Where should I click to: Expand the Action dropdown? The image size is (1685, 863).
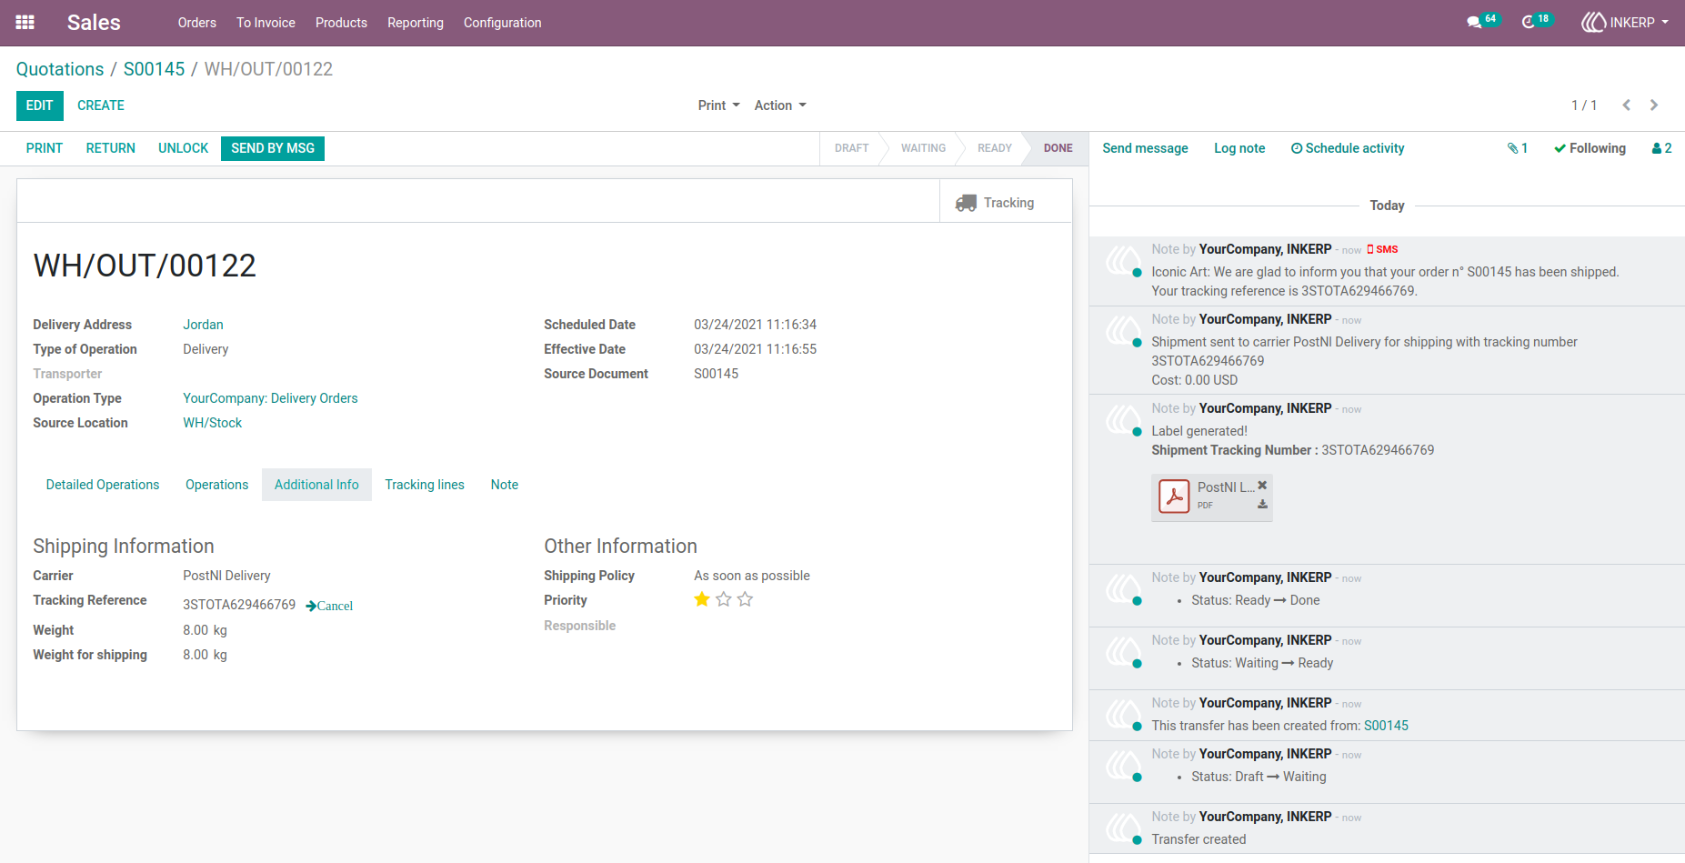pos(780,105)
